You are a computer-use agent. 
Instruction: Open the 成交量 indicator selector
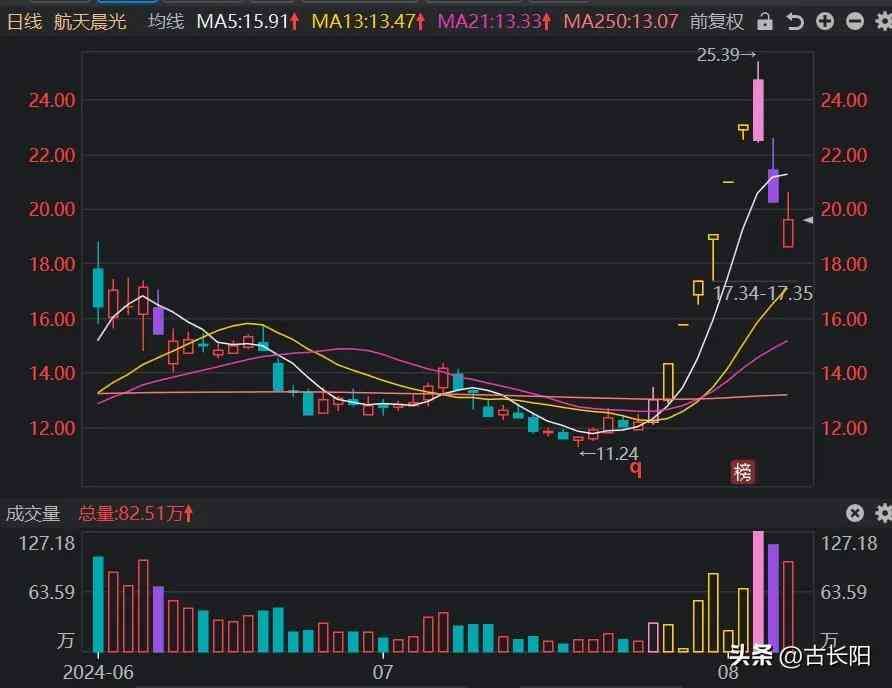pos(33,514)
